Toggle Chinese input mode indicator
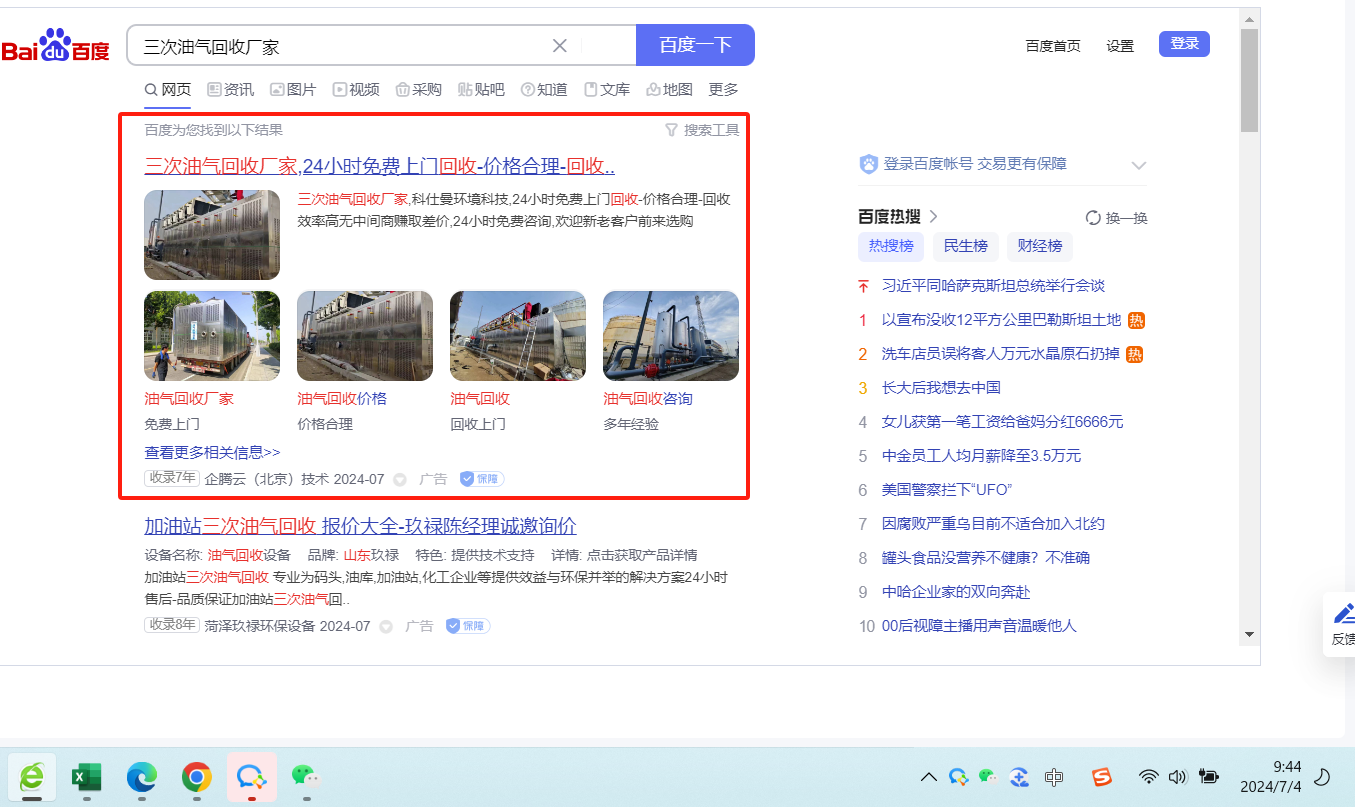The image size is (1355, 807). click(x=1053, y=777)
